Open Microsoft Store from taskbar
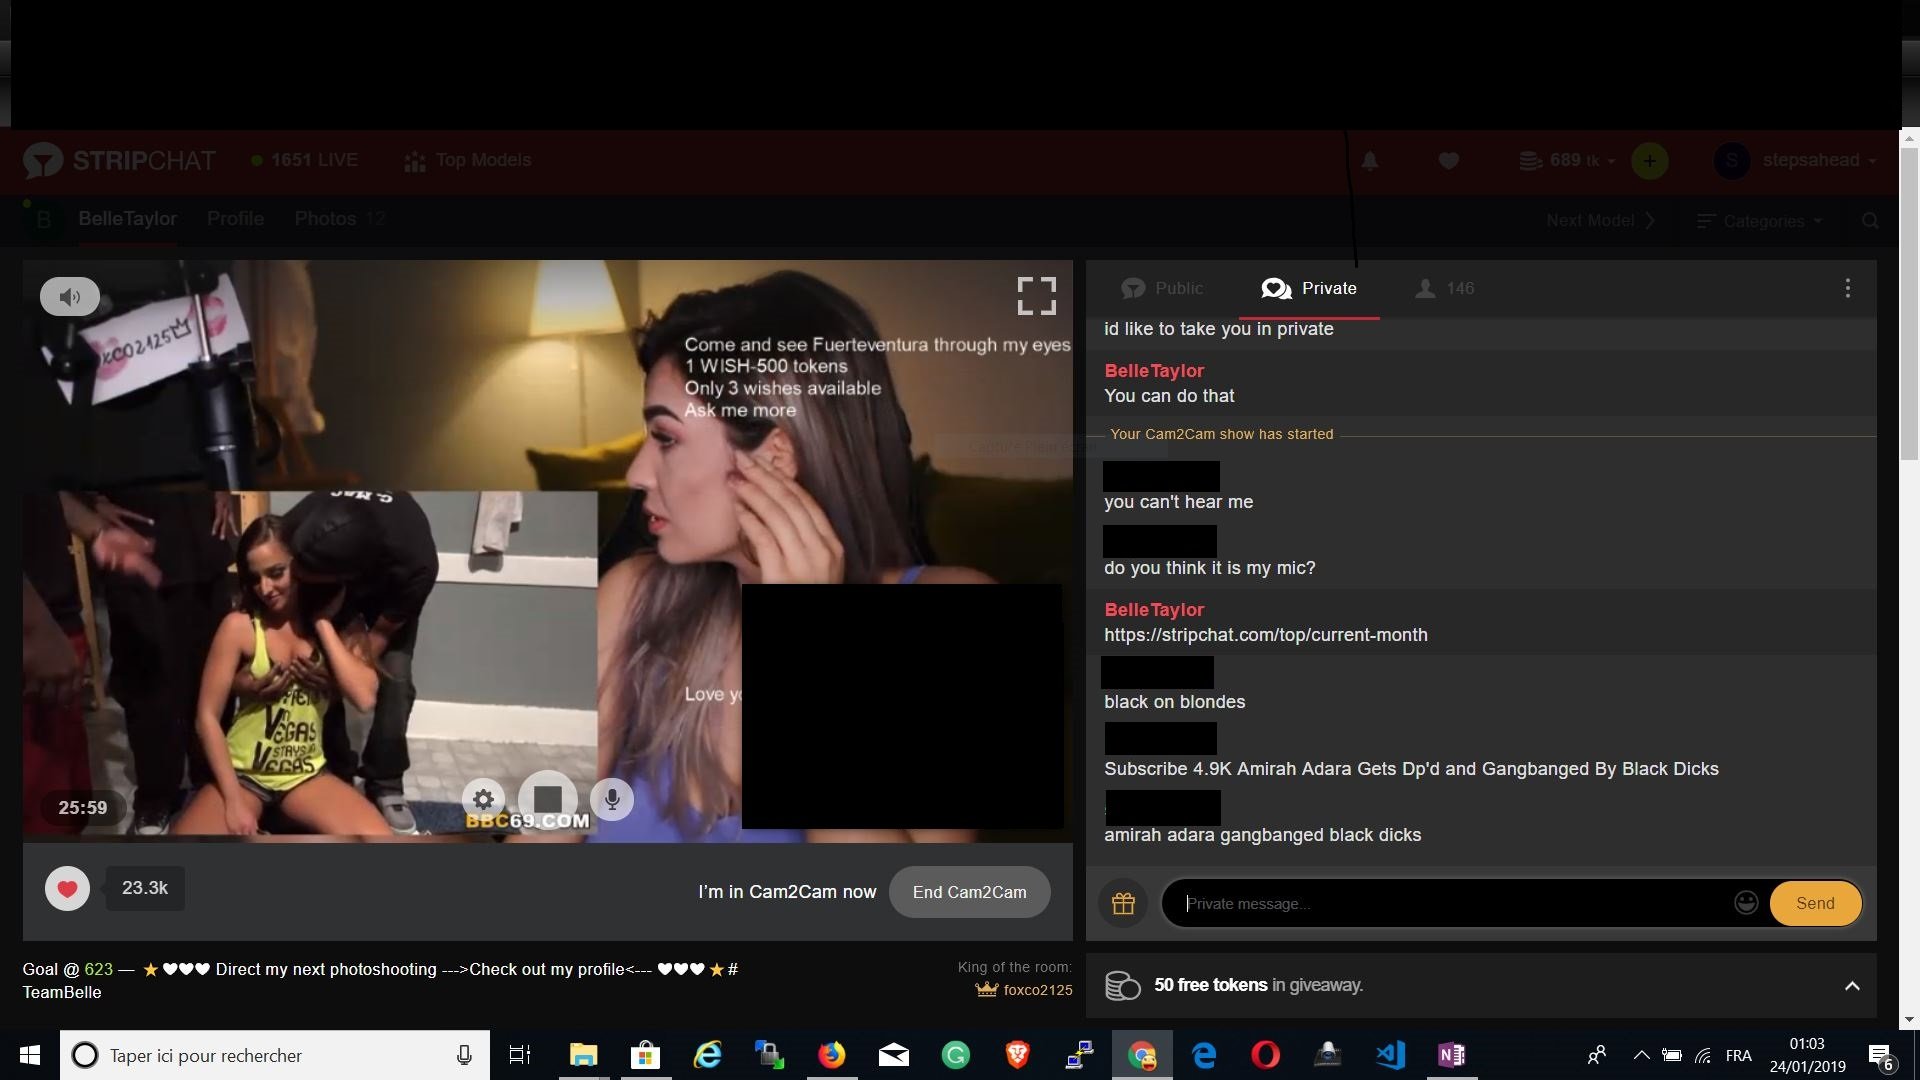 645,1055
